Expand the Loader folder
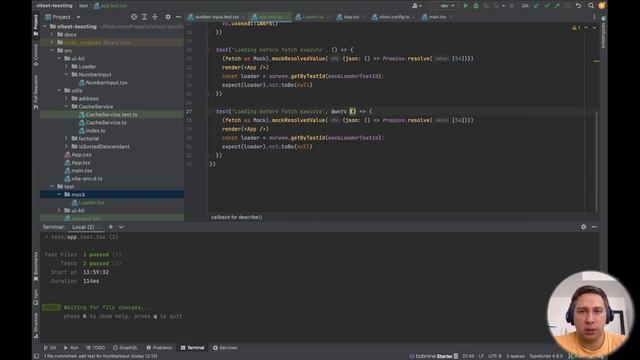 pos(67,67)
